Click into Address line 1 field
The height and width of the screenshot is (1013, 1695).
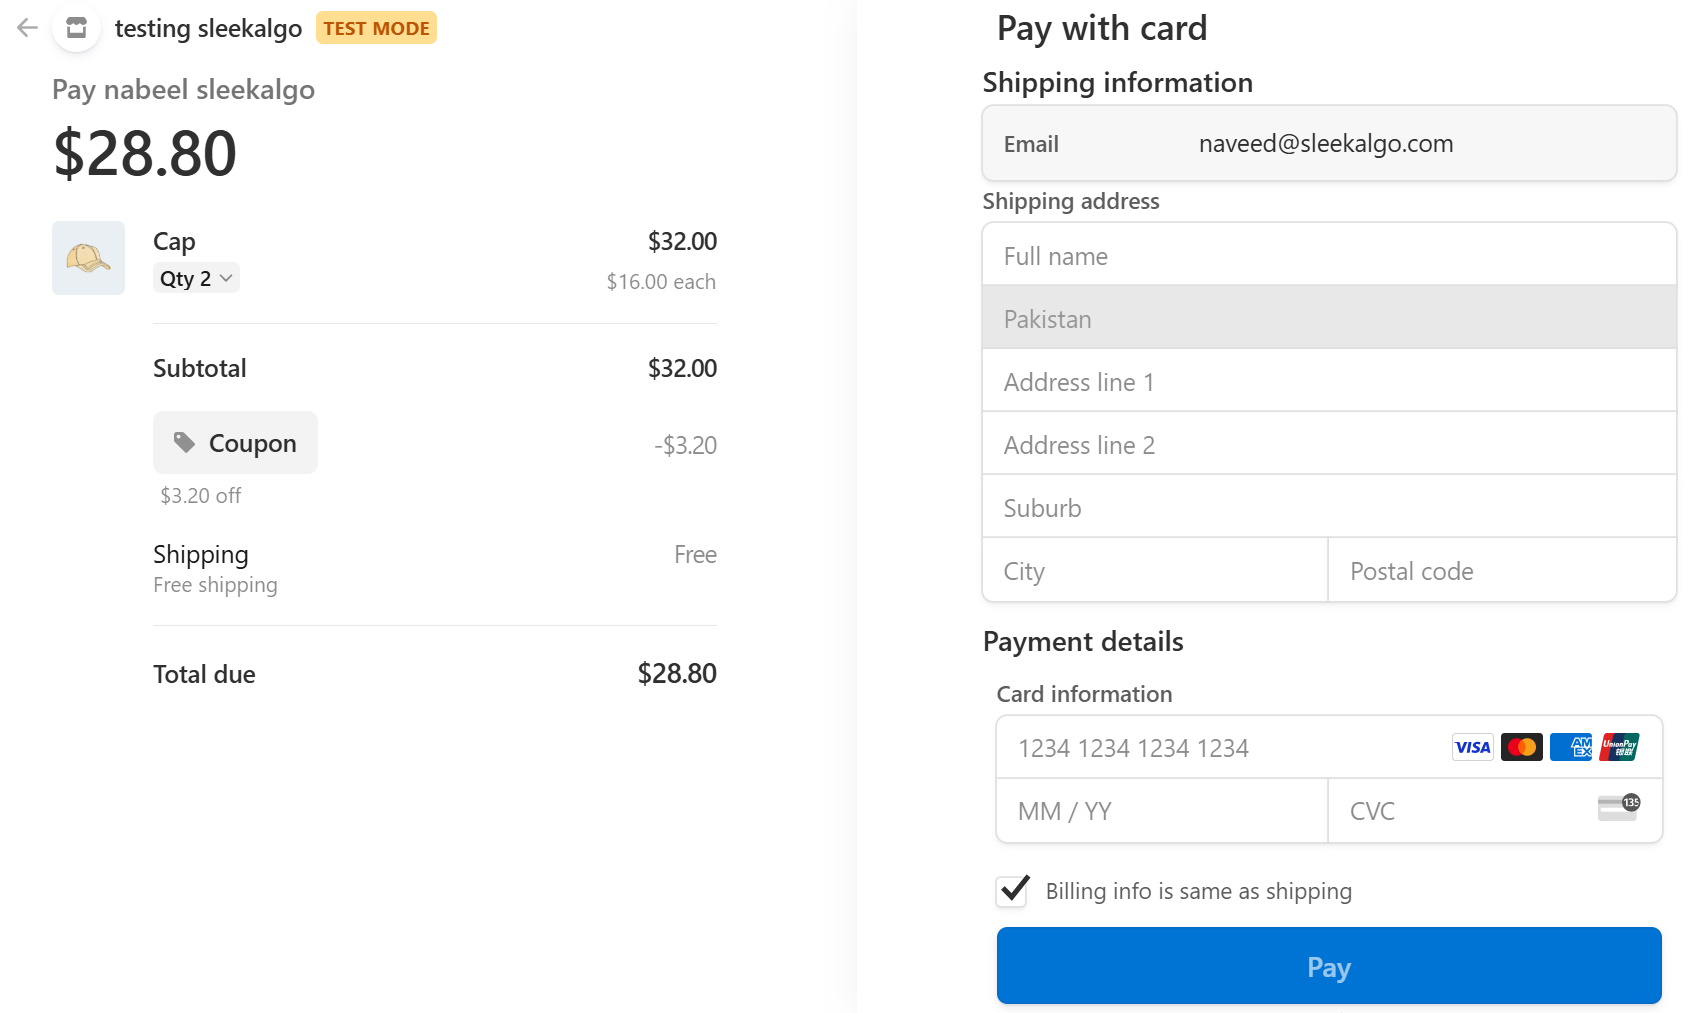pos(1329,382)
